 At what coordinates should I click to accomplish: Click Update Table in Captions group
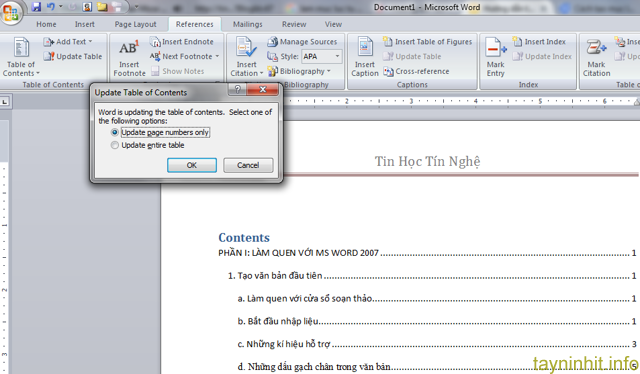412,56
